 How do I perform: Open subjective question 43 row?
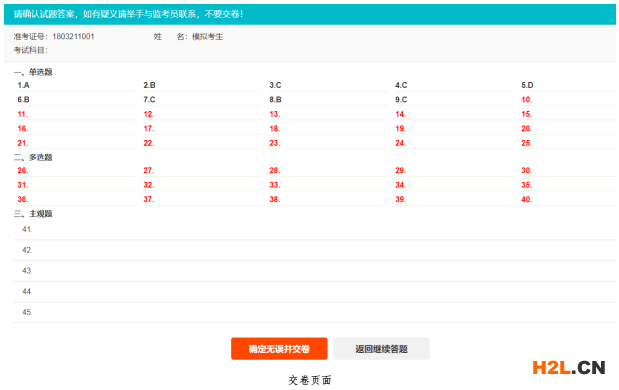(315, 271)
